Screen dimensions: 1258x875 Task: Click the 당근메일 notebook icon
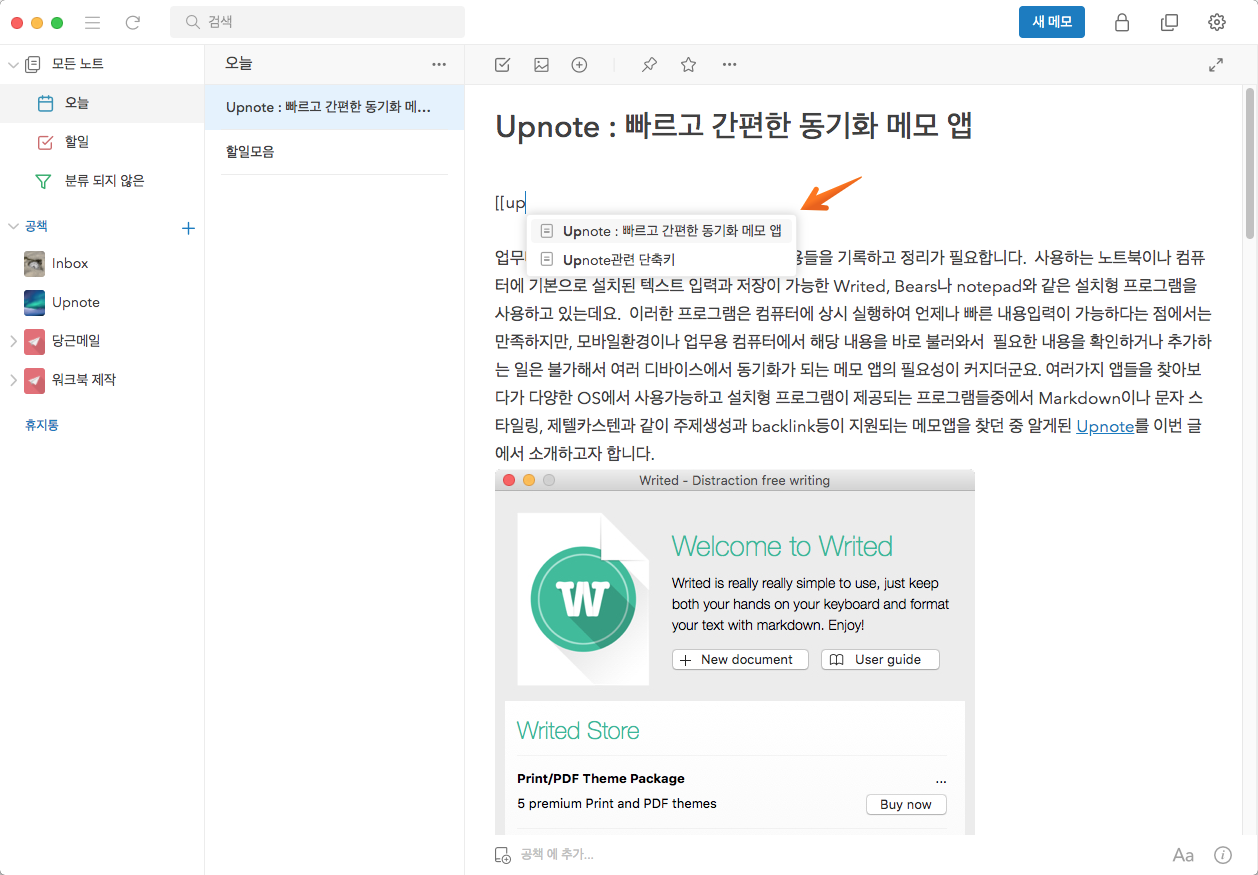coord(34,341)
